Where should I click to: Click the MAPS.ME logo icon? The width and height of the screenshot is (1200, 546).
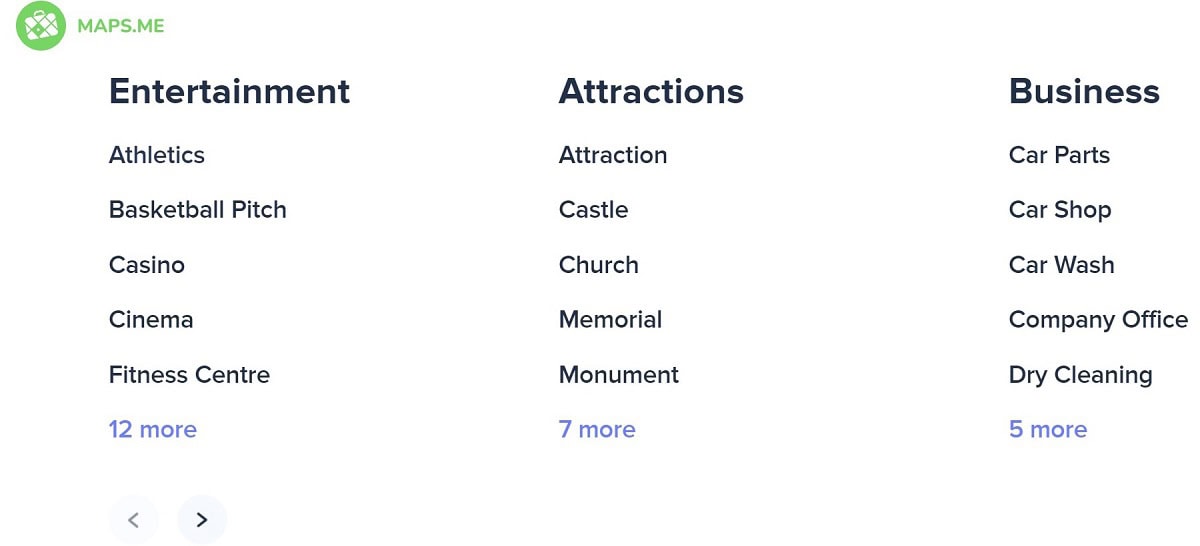click(41, 27)
